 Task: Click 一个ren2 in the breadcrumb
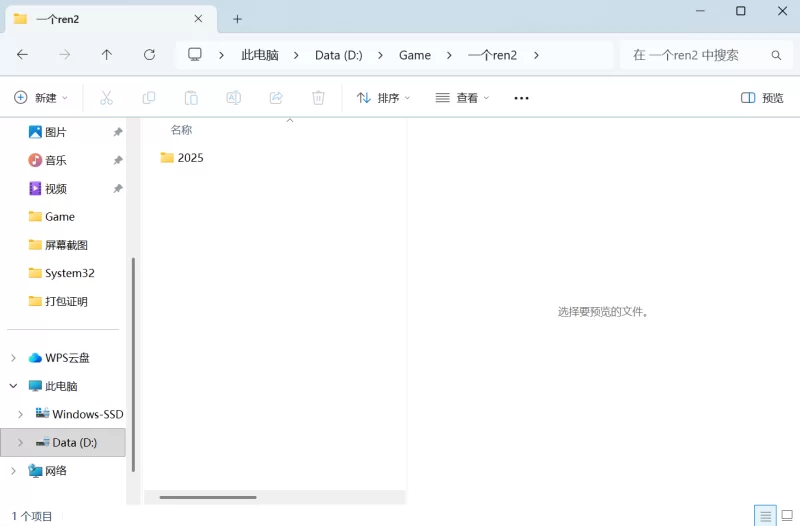point(492,55)
